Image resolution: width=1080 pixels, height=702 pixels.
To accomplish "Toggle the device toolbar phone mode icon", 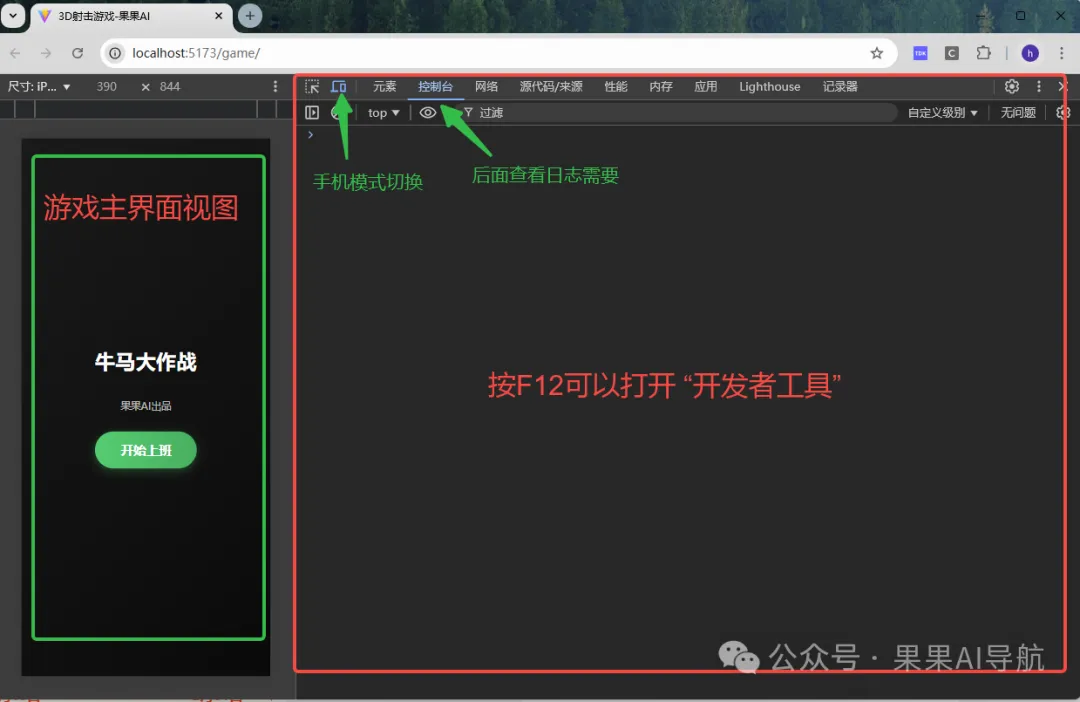I will pyautogui.click(x=338, y=87).
